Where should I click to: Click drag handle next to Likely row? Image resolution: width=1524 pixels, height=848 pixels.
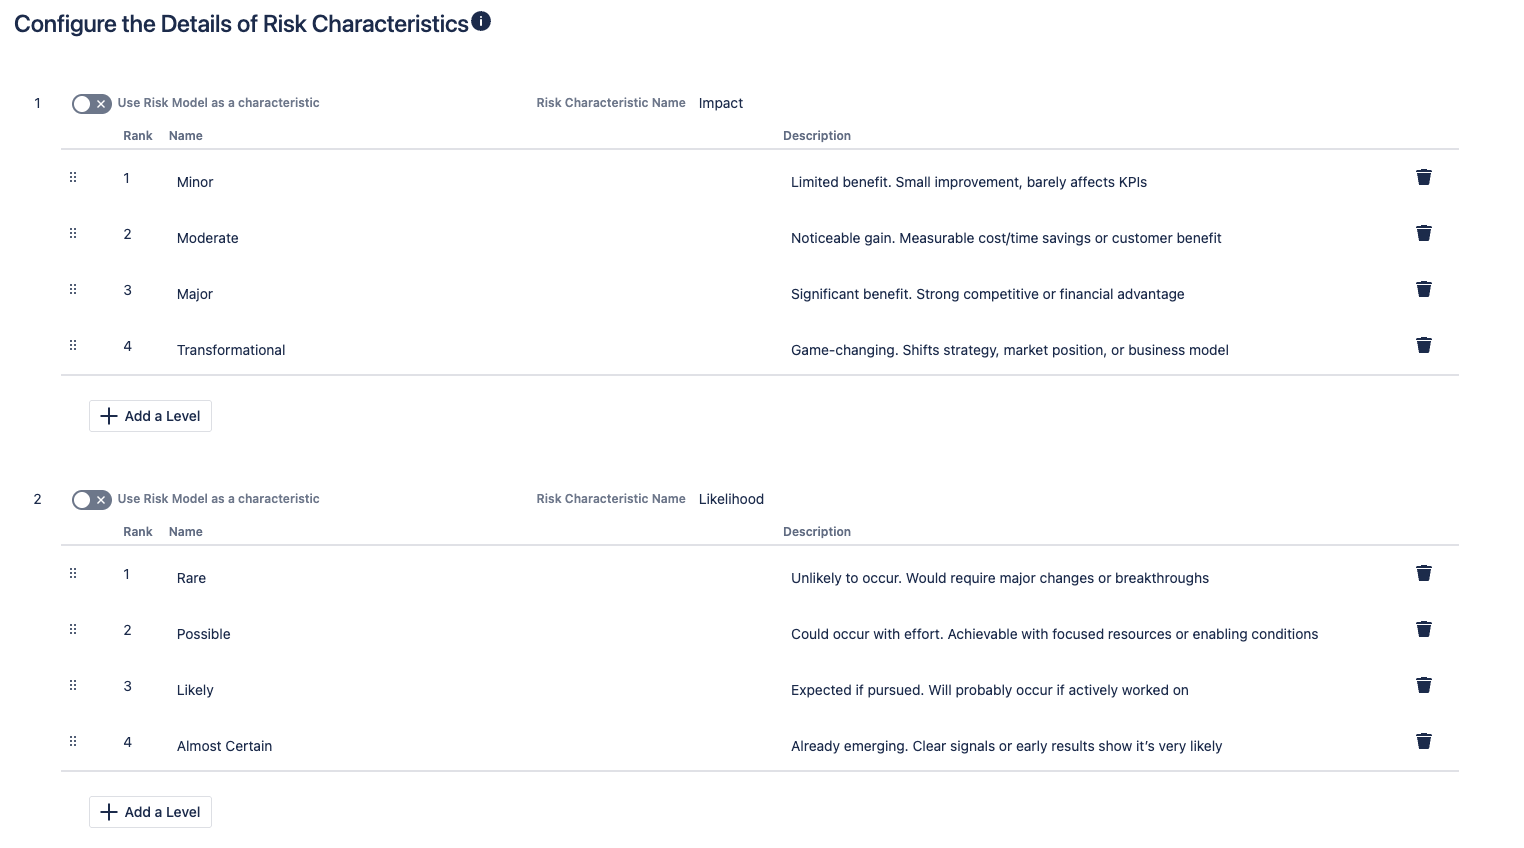(73, 685)
